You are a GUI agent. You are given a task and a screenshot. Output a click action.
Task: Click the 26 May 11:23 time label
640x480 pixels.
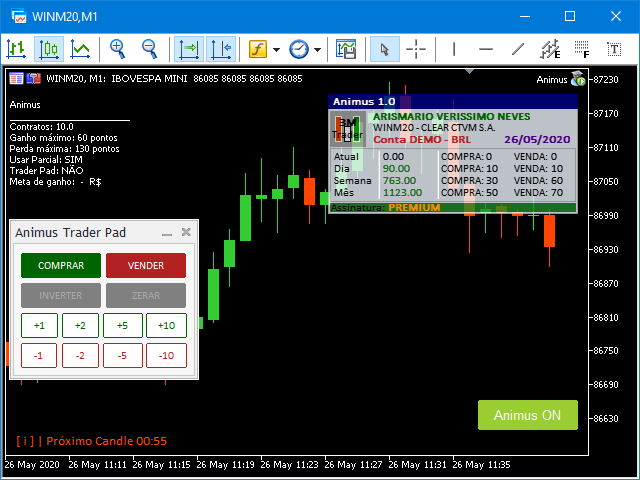pos(289,464)
